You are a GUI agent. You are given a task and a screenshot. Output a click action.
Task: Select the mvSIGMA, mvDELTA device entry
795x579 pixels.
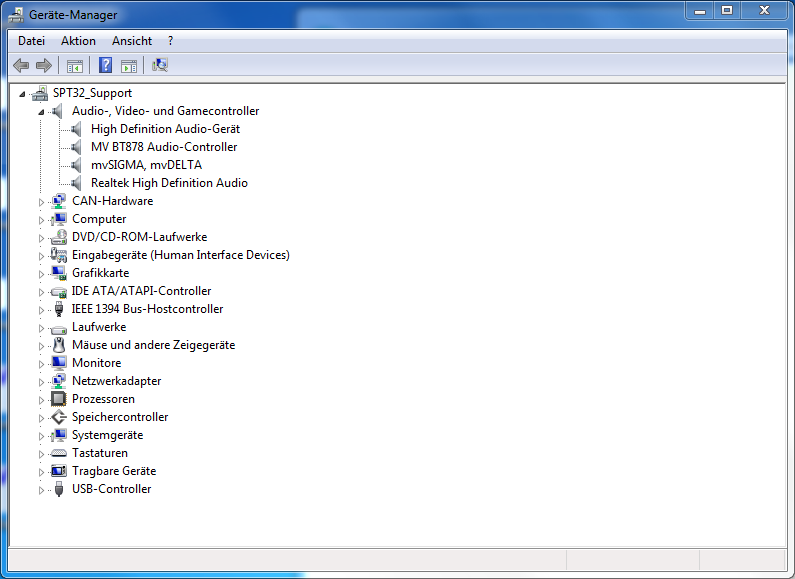[x=146, y=165]
